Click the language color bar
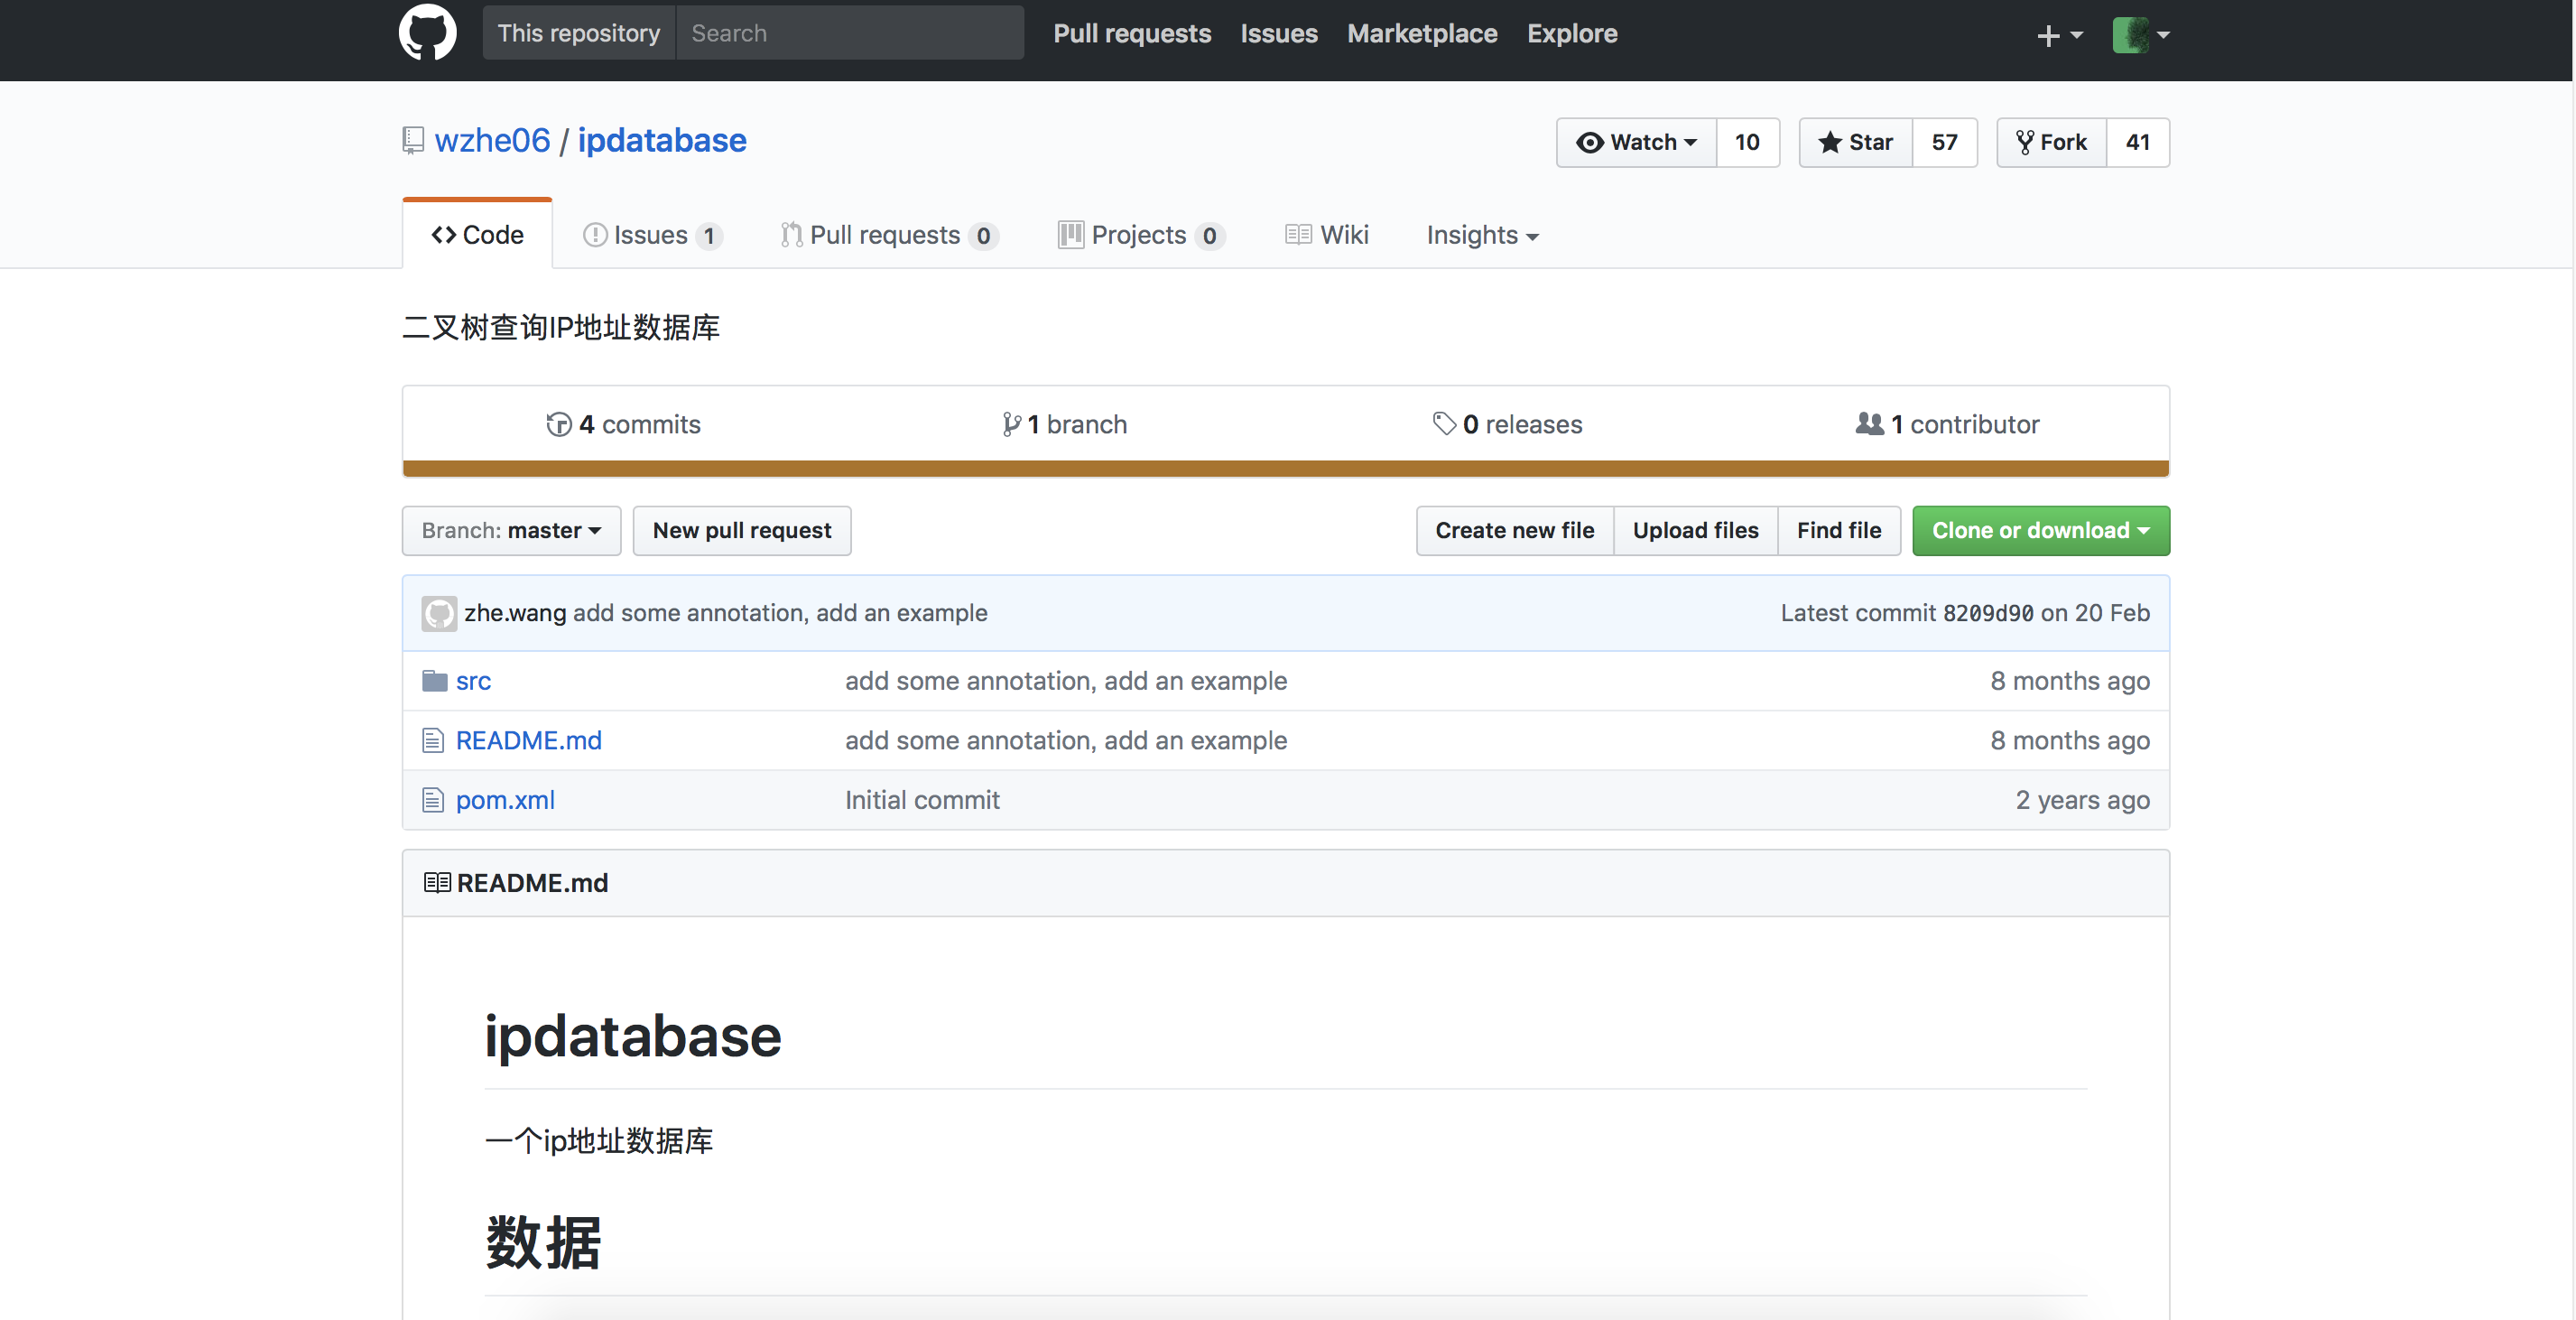 pos(1285,468)
